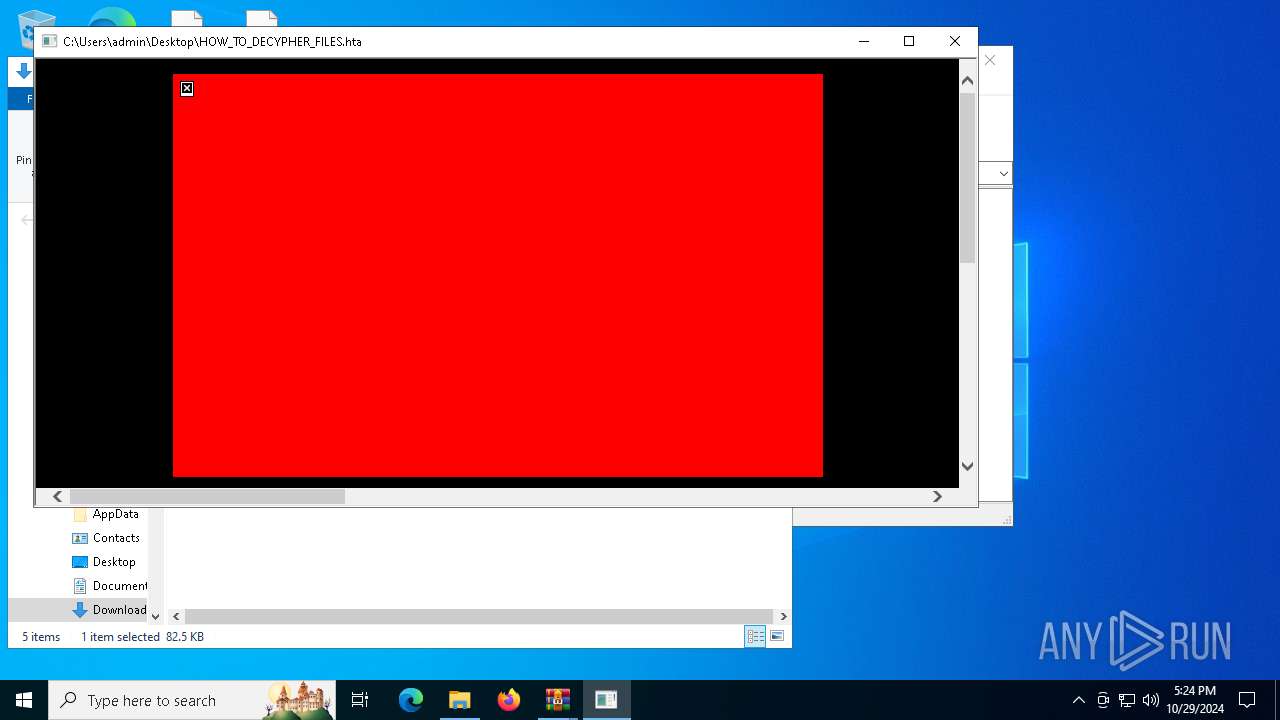1280x720 pixels.
Task: Click the HTA application taskbar button
Action: [x=606, y=700]
